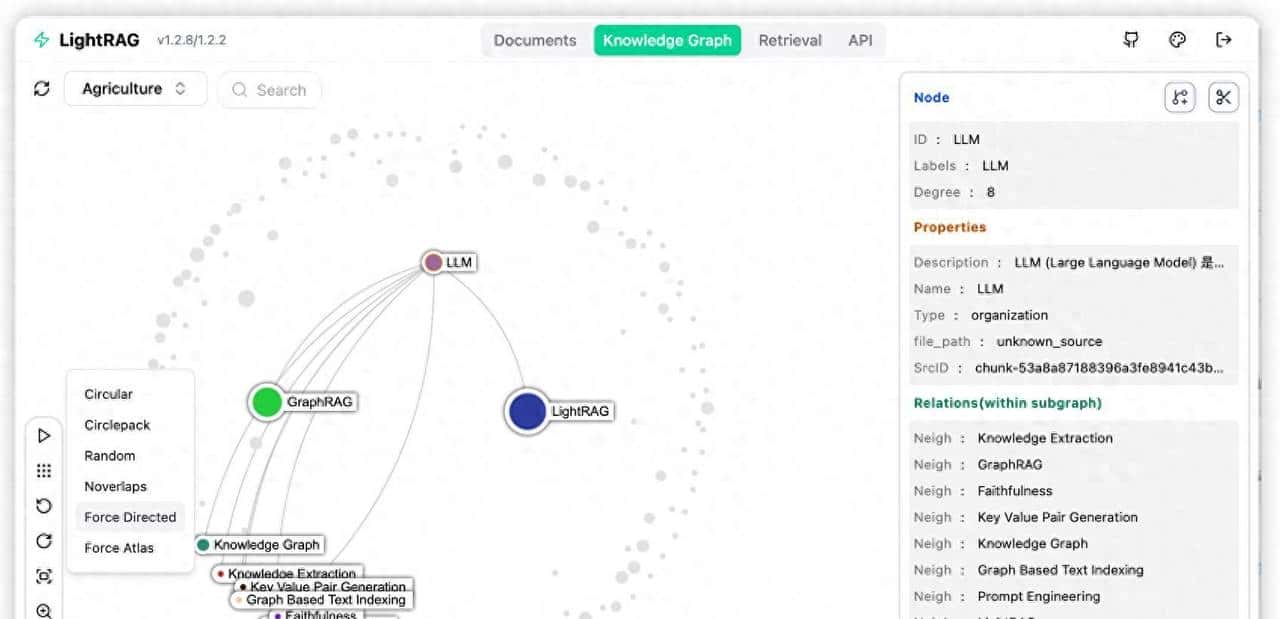This screenshot has width=1280, height=619.
Task: Choose the Circlepack layout option
Action: 130,425
